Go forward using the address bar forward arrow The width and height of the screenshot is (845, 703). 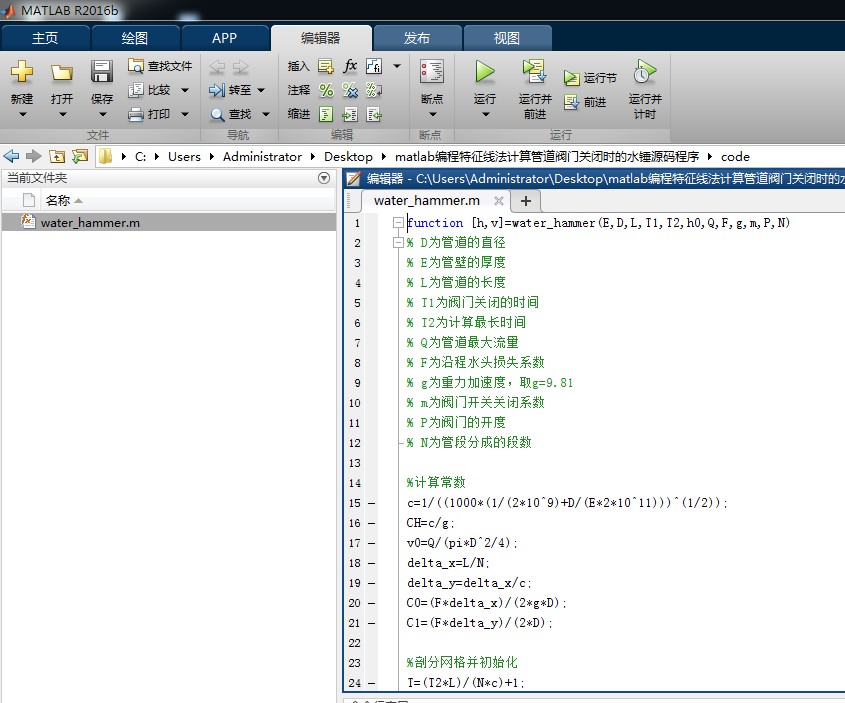[33, 157]
